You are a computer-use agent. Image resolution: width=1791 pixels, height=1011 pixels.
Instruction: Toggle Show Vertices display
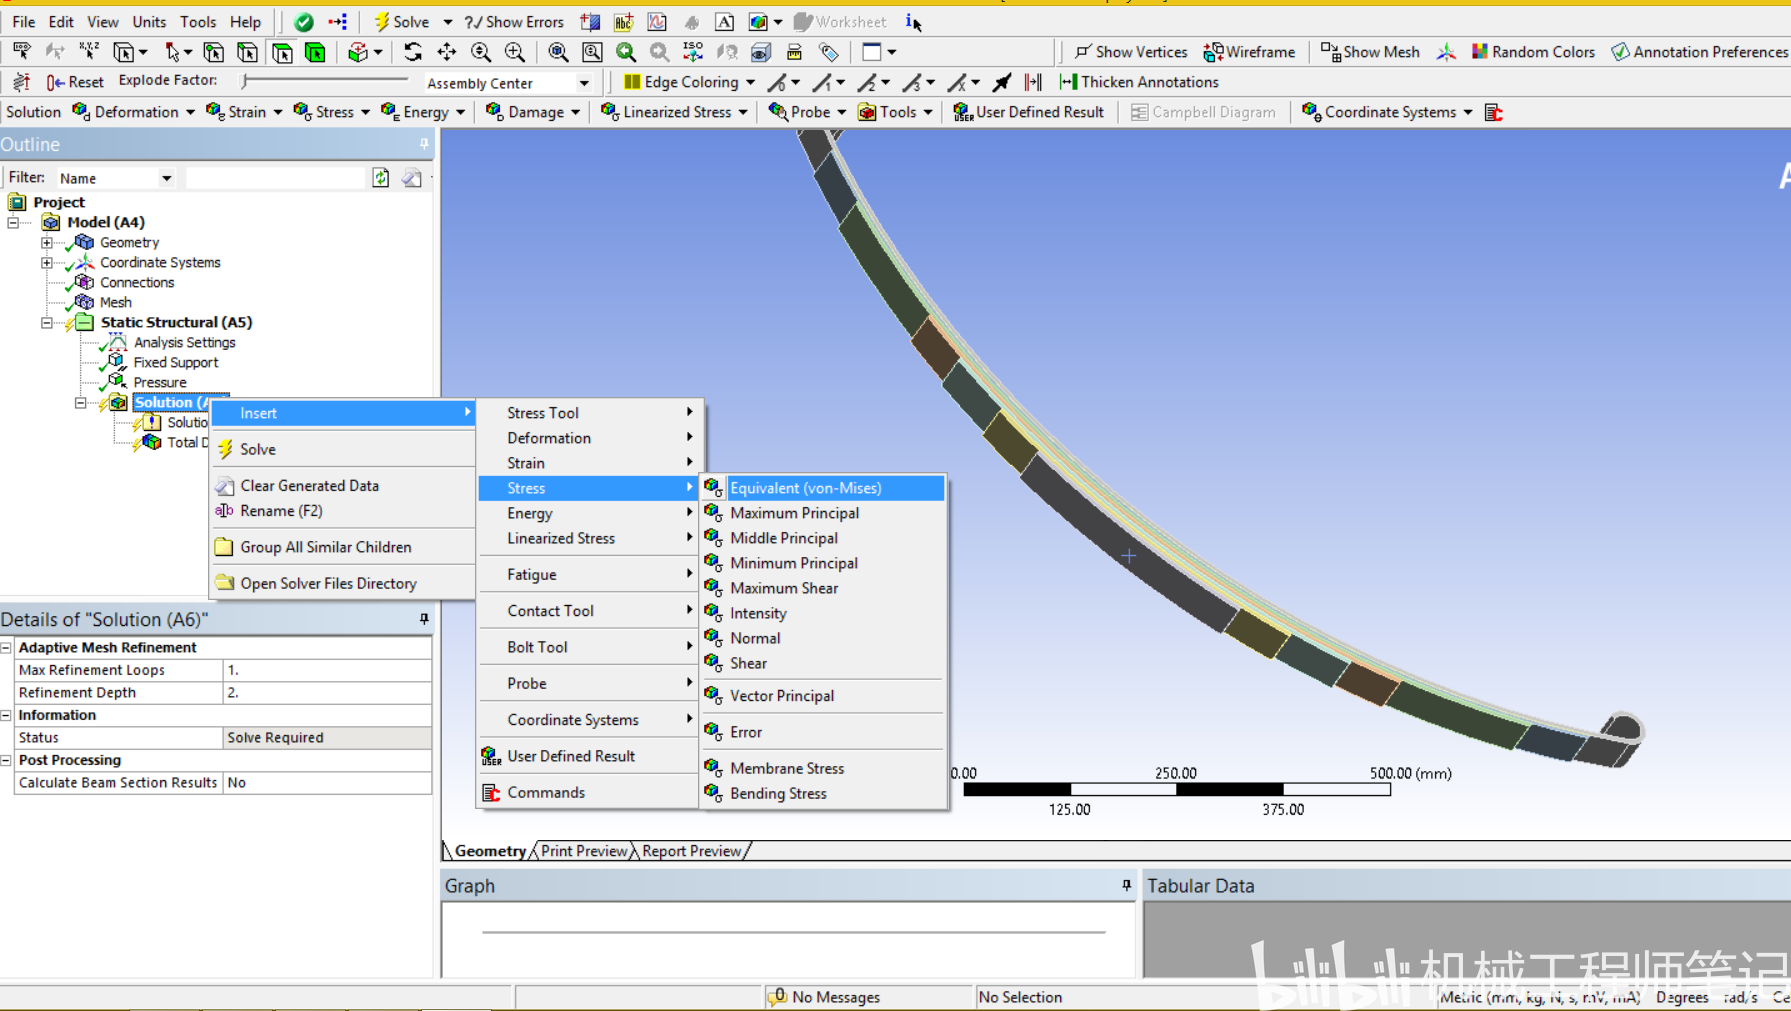(x=1130, y=52)
